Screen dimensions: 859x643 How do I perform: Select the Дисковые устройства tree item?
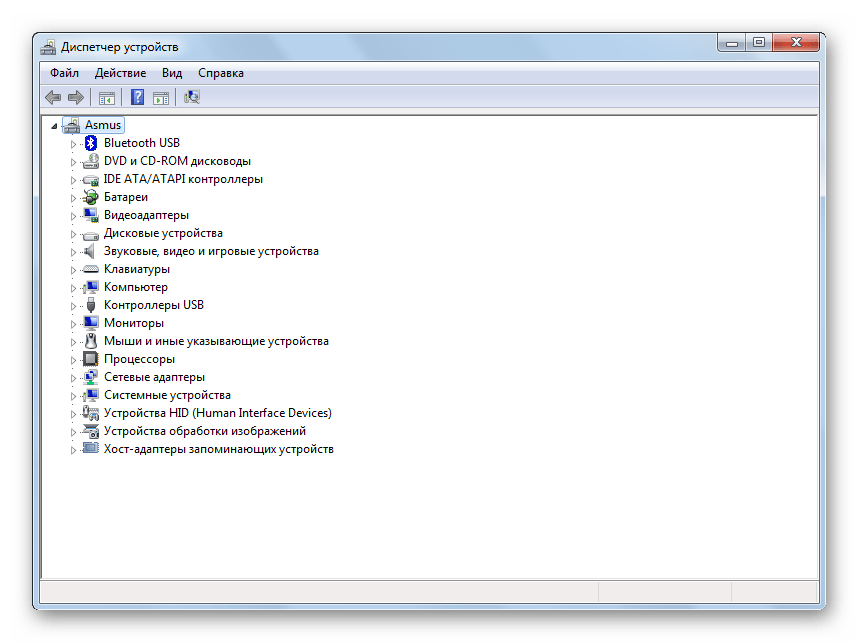(x=163, y=233)
